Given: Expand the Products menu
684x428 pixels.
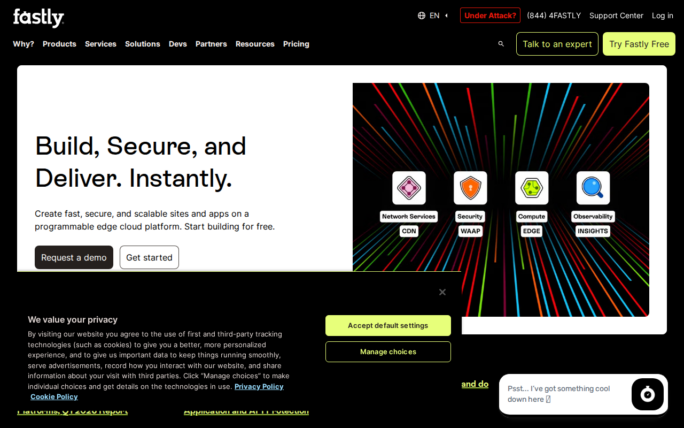Looking at the screenshot, I should coord(59,44).
